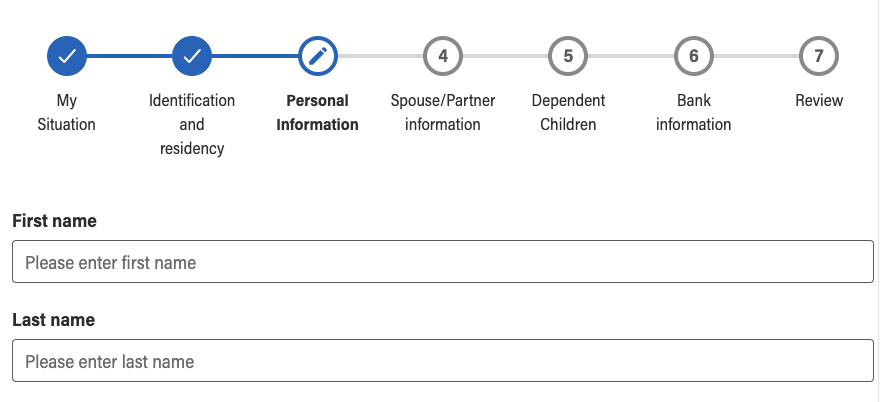Focus the last name text field

click(x=443, y=361)
